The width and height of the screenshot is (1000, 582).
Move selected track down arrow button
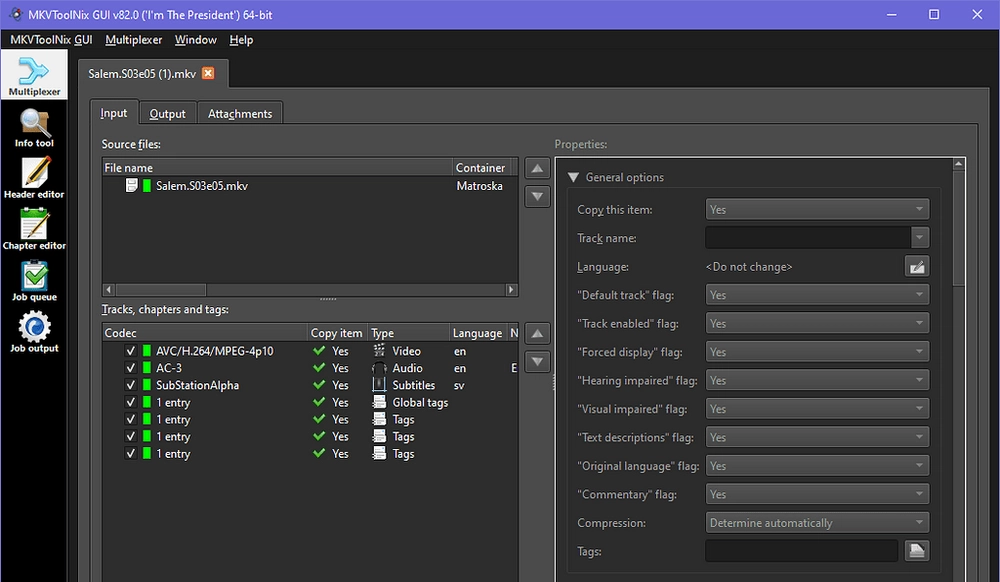(x=537, y=361)
